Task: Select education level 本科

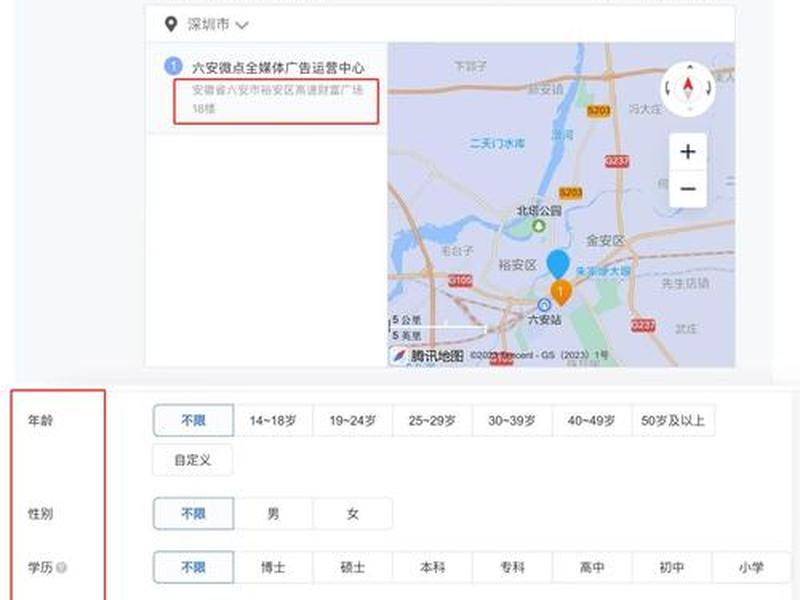Action: pos(432,567)
